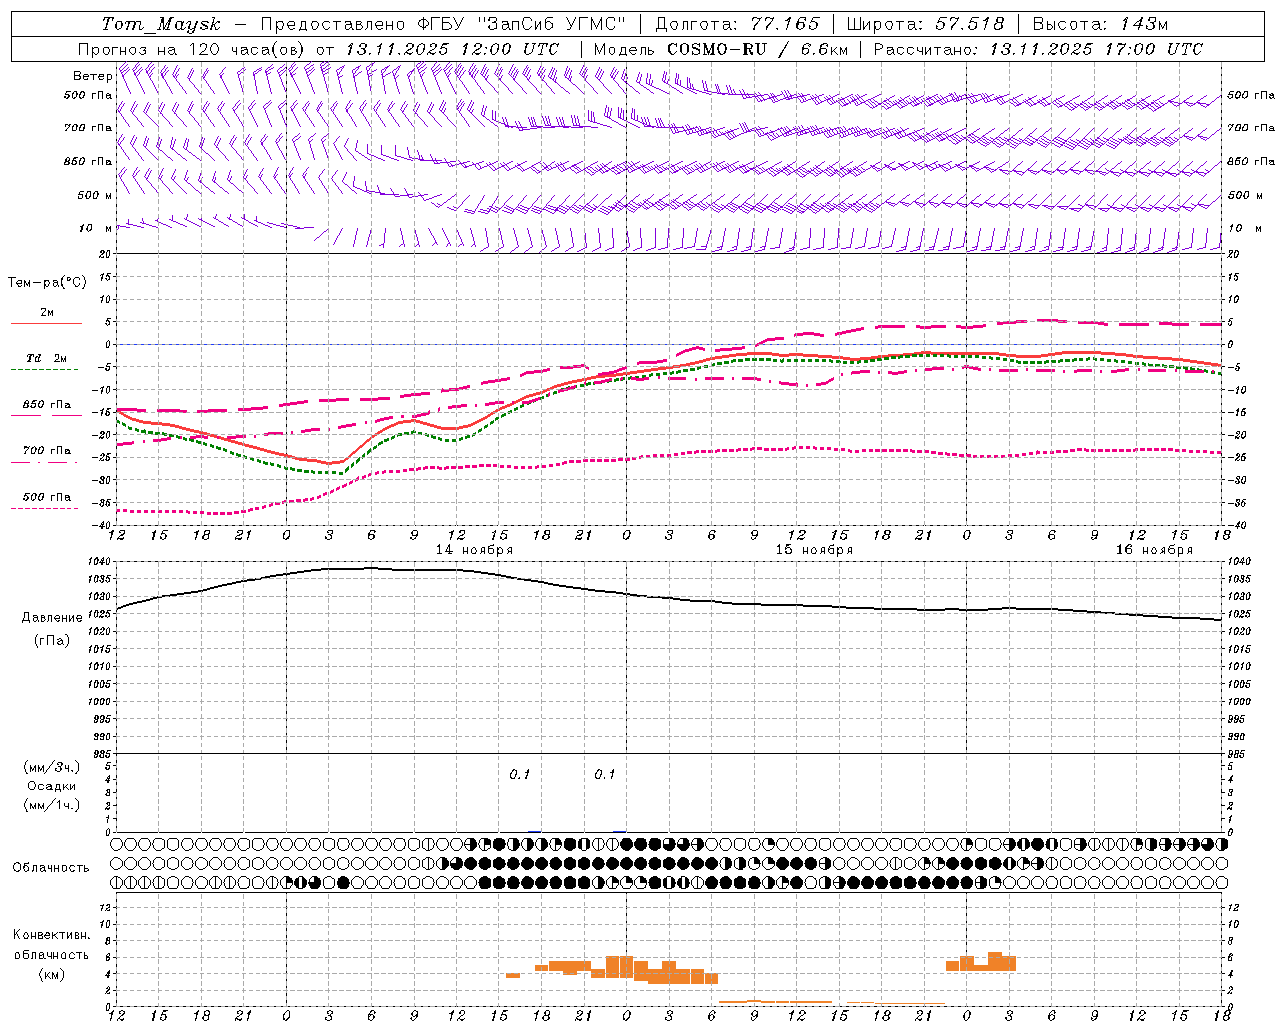The height and width of the screenshot is (1024, 1280).
Task: Click the station name Tom_Maysk in the header
Action: pyautogui.click(x=161, y=24)
